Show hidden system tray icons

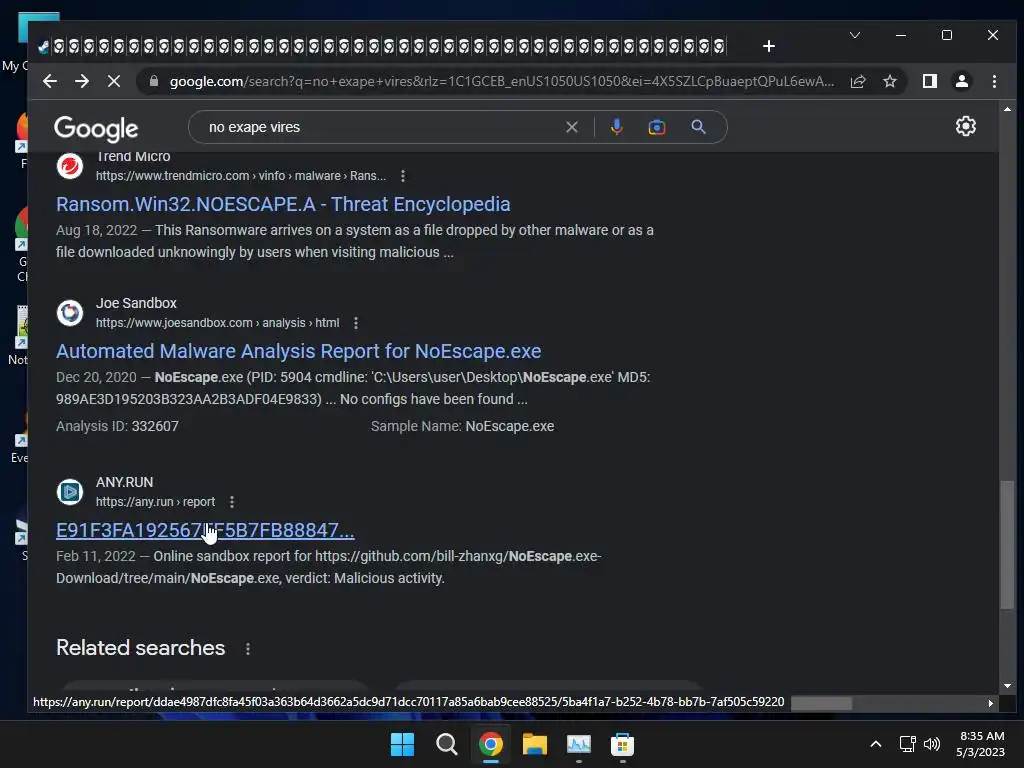pos(876,744)
